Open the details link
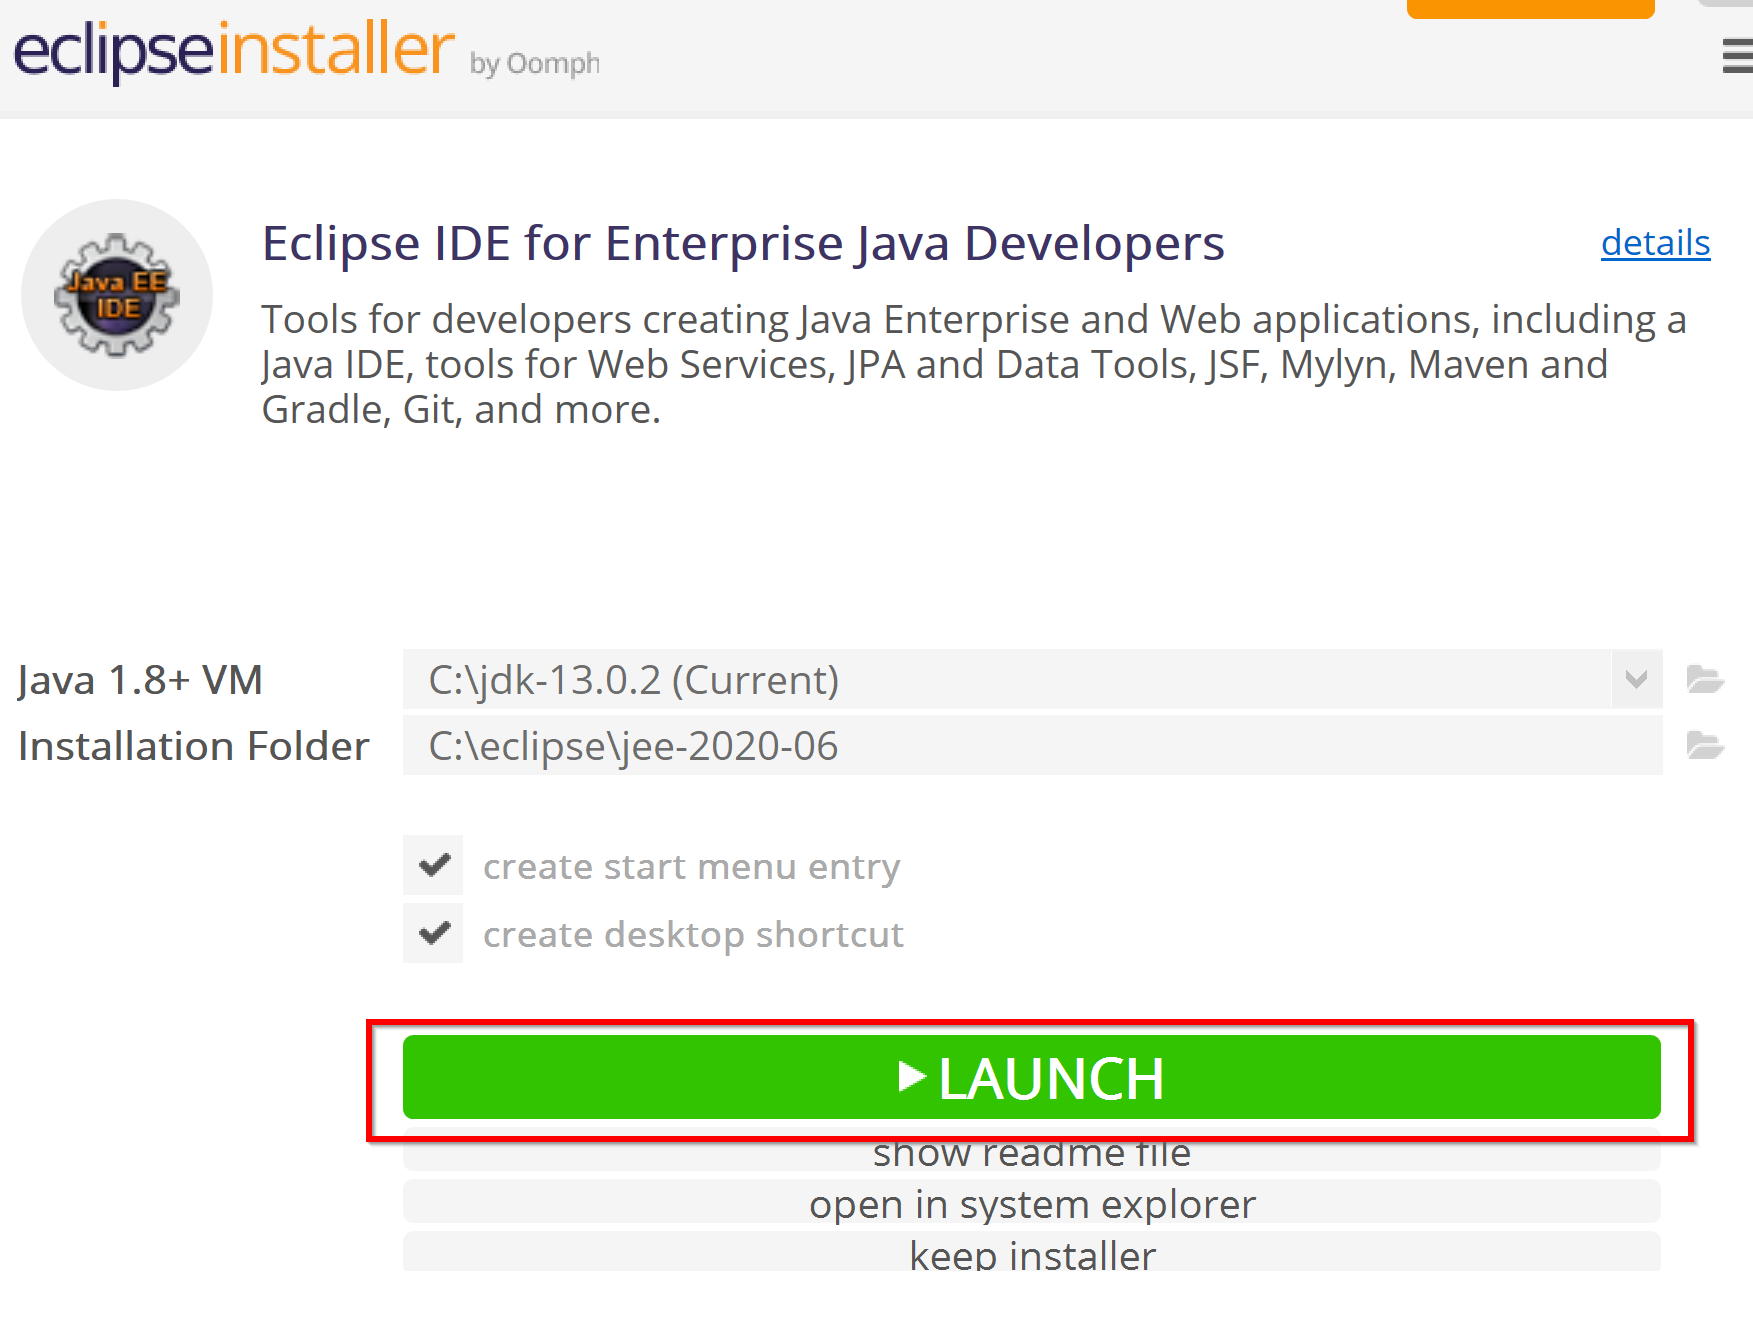Image resolution: width=1753 pixels, height=1318 pixels. tap(1655, 243)
